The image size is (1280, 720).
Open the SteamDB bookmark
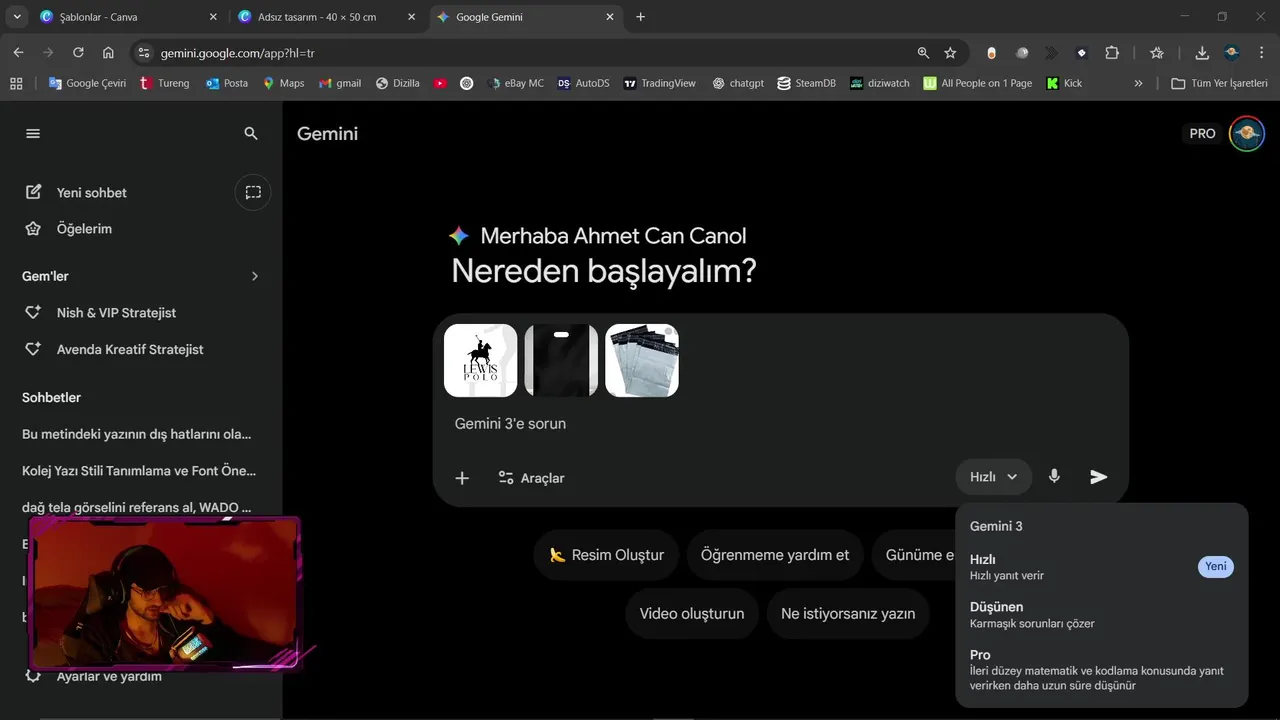(x=806, y=83)
